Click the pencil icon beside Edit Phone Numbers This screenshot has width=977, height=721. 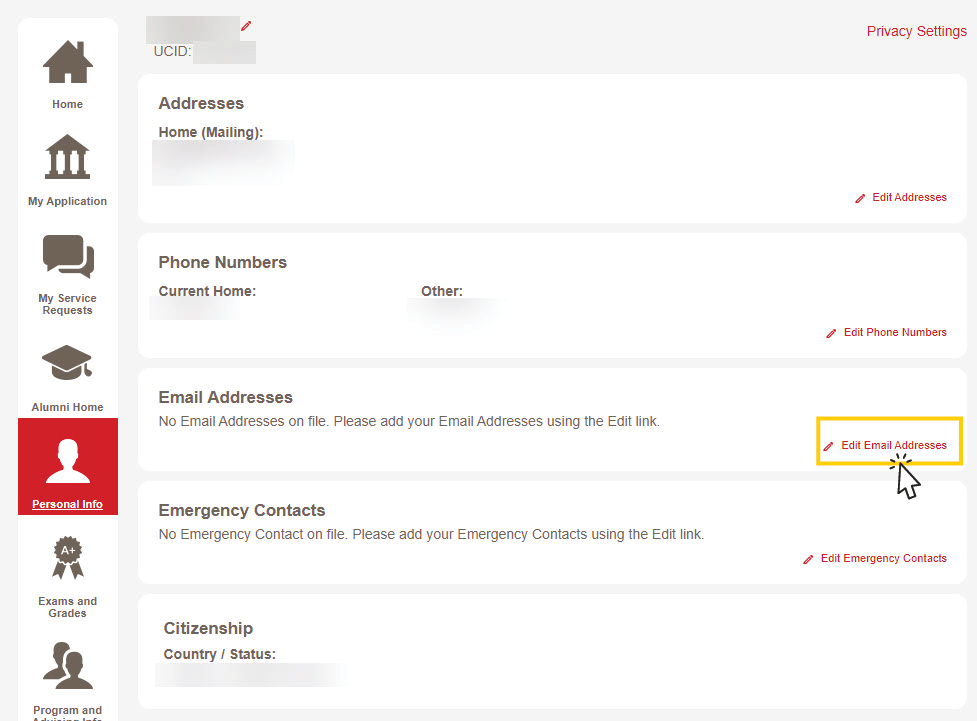(x=831, y=332)
